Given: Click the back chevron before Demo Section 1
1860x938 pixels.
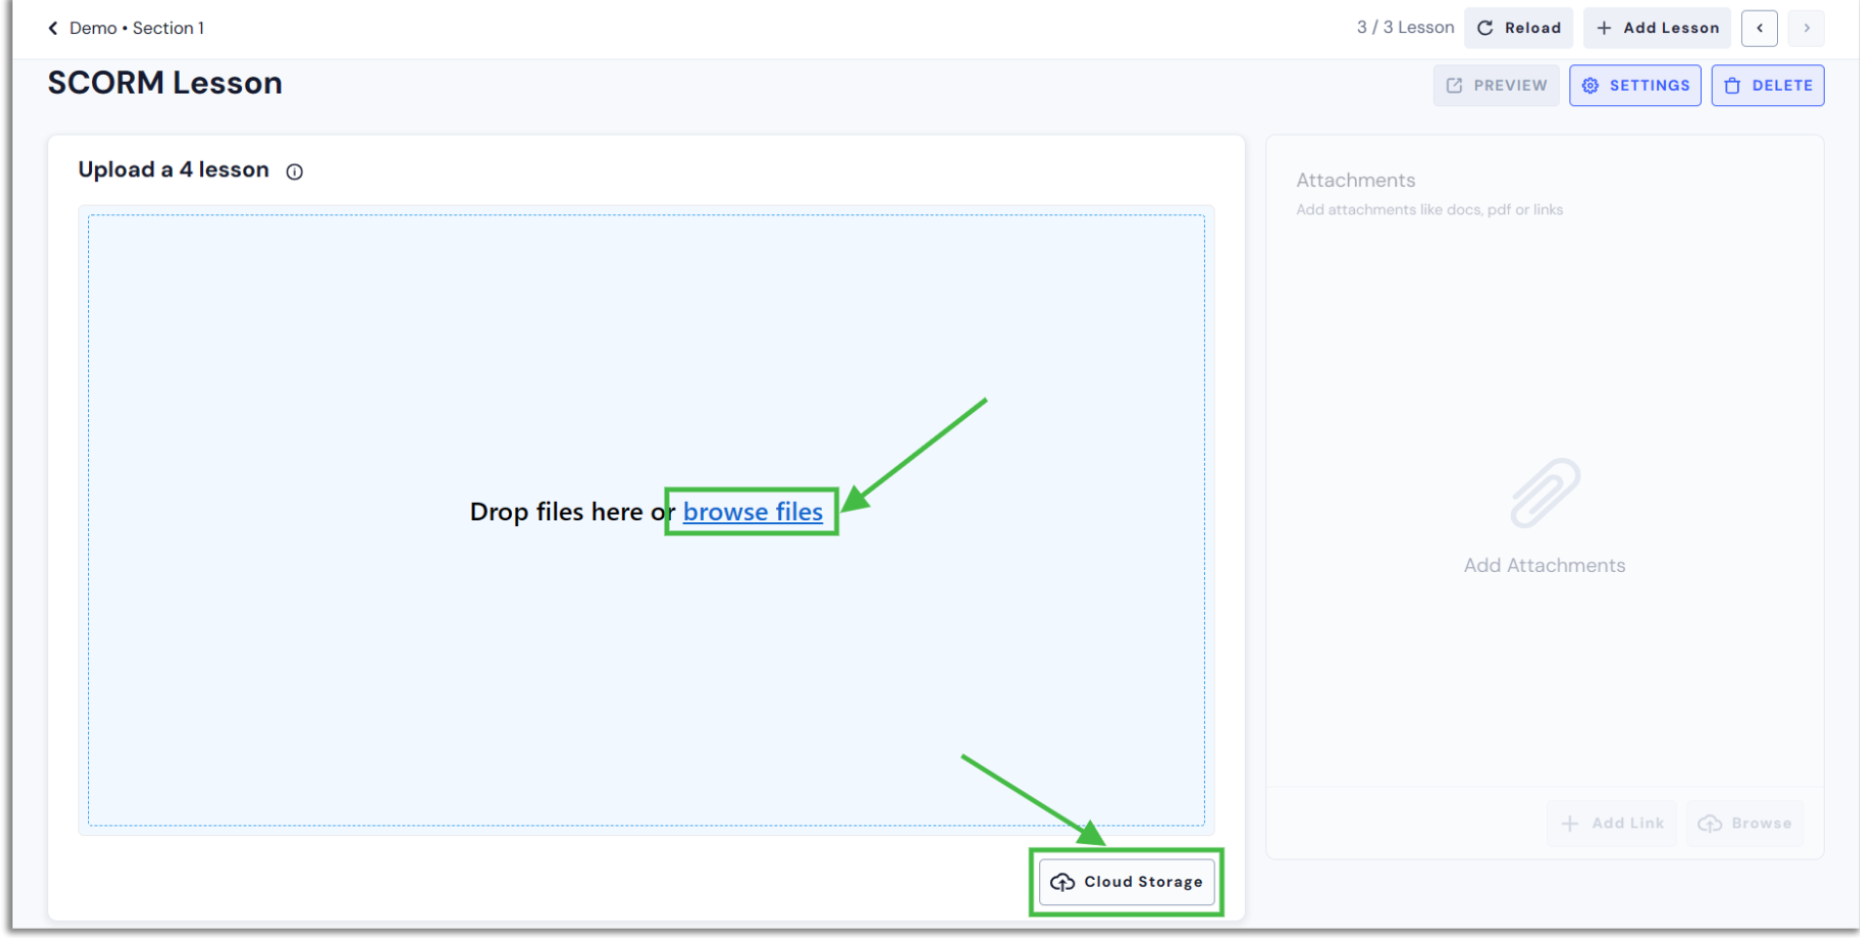Looking at the screenshot, I should coord(52,27).
